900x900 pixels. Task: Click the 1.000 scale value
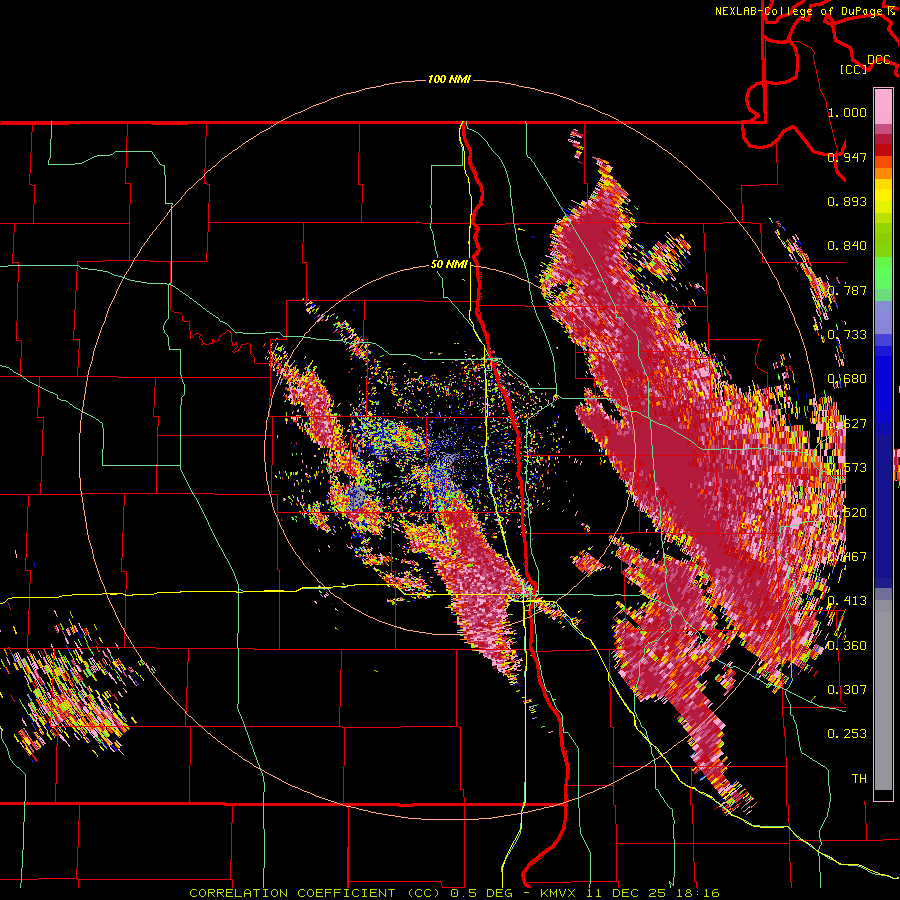pos(847,112)
